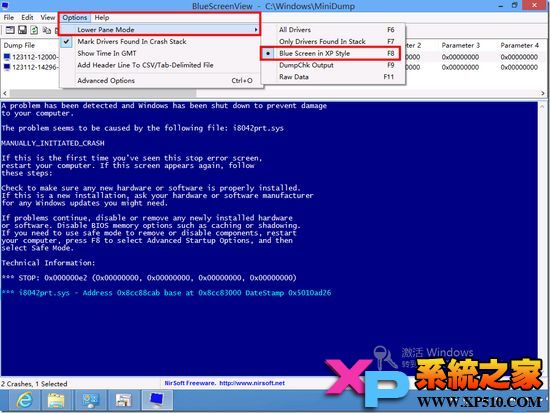Image resolution: width=550 pixels, height=413 pixels.
Task: Open File Explorer from the taskbar
Action: click(x=56, y=400)
